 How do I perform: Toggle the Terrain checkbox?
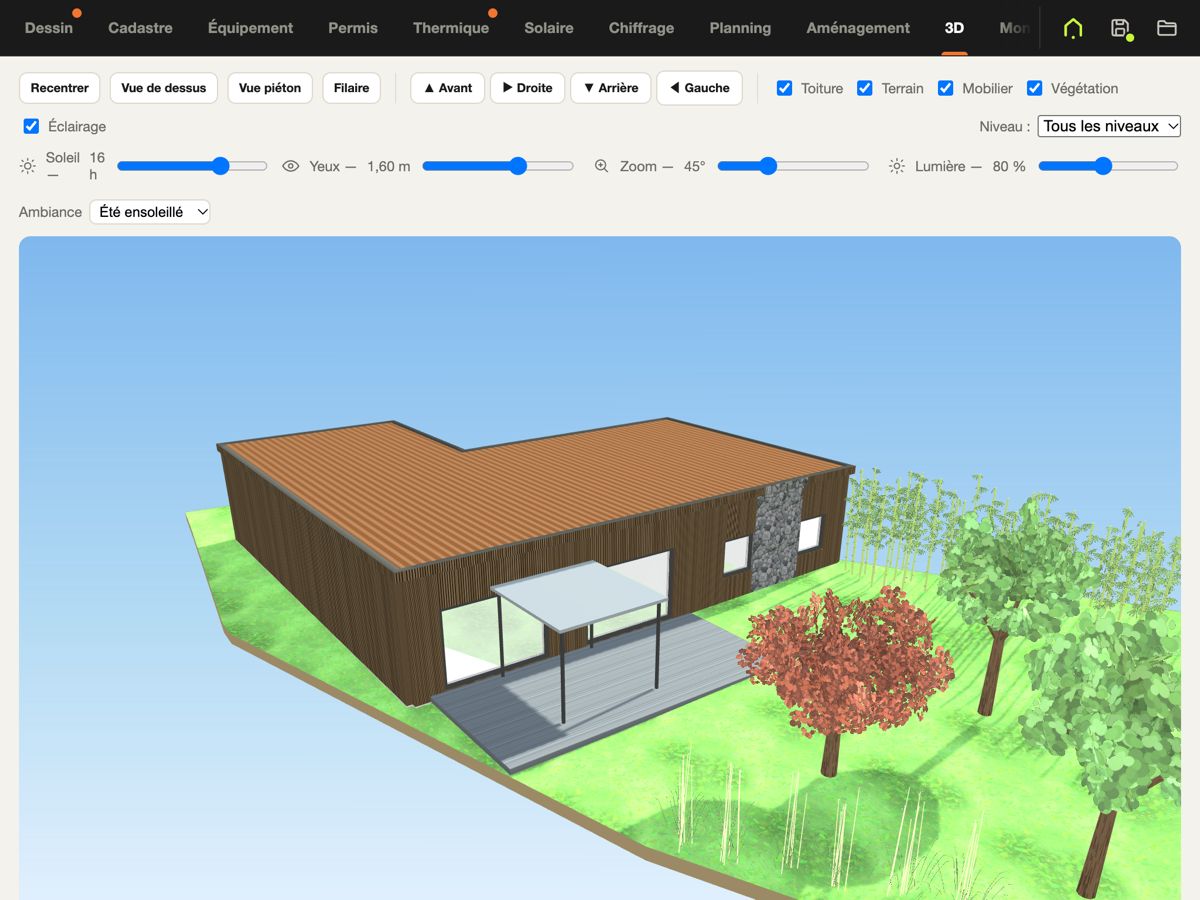tap(865, 88)
